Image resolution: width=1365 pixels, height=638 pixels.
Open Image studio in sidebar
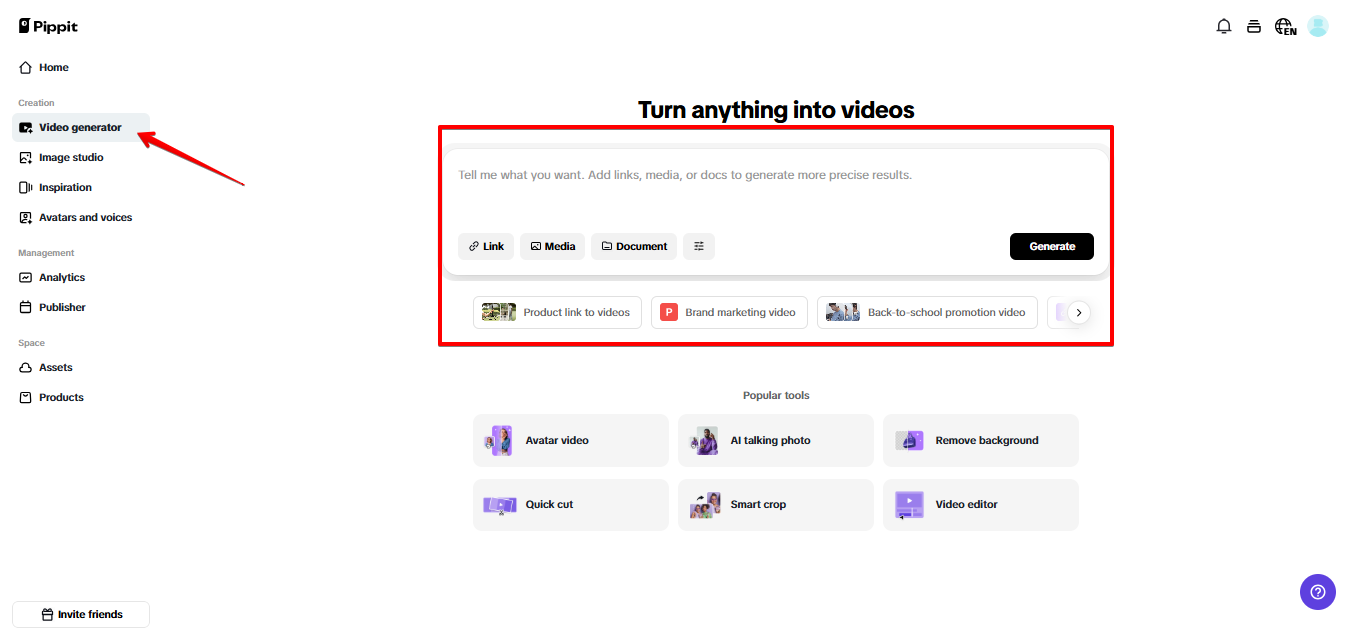point(81,157)
